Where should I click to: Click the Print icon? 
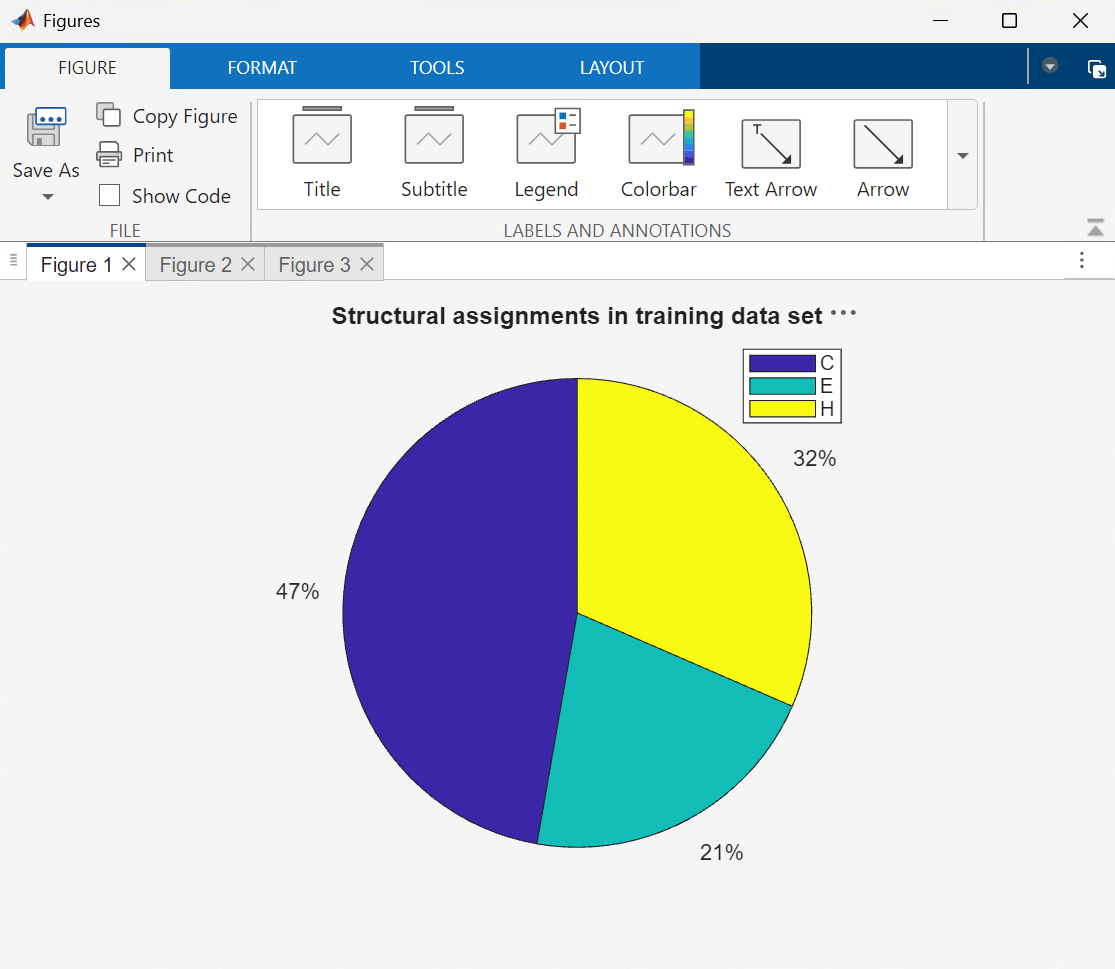click(109, 155)
